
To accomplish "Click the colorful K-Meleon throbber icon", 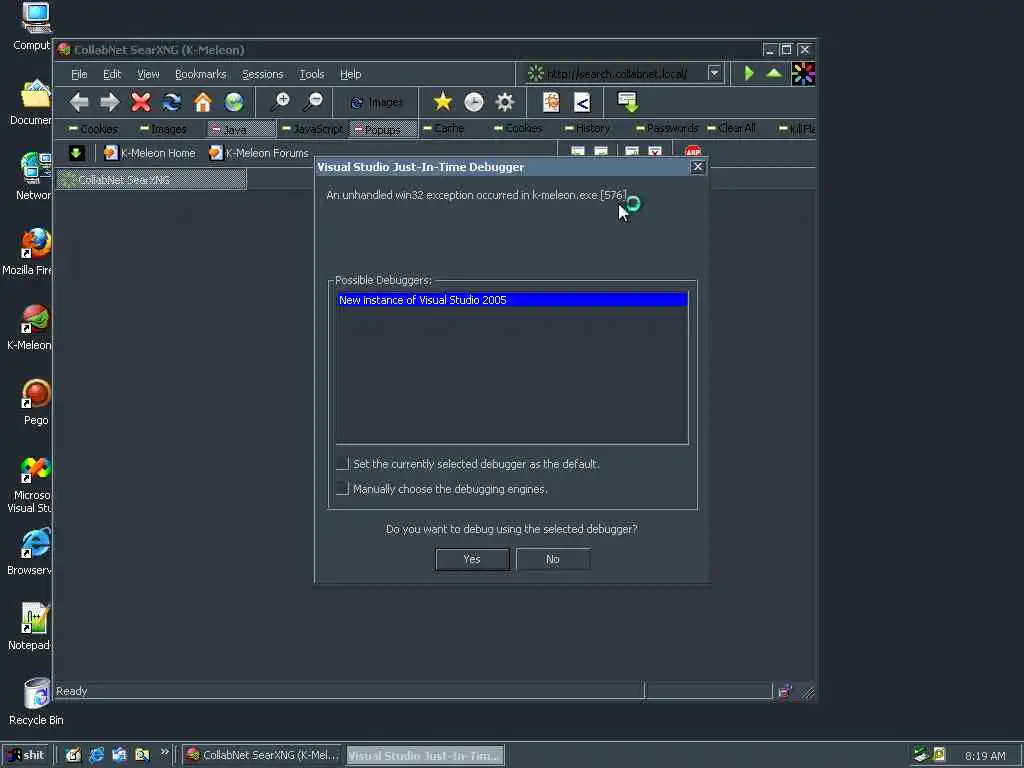I will [x=803, y=74].
